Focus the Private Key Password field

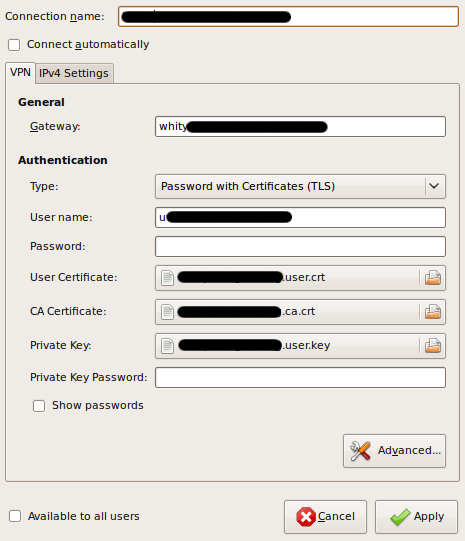click(300, 377)
